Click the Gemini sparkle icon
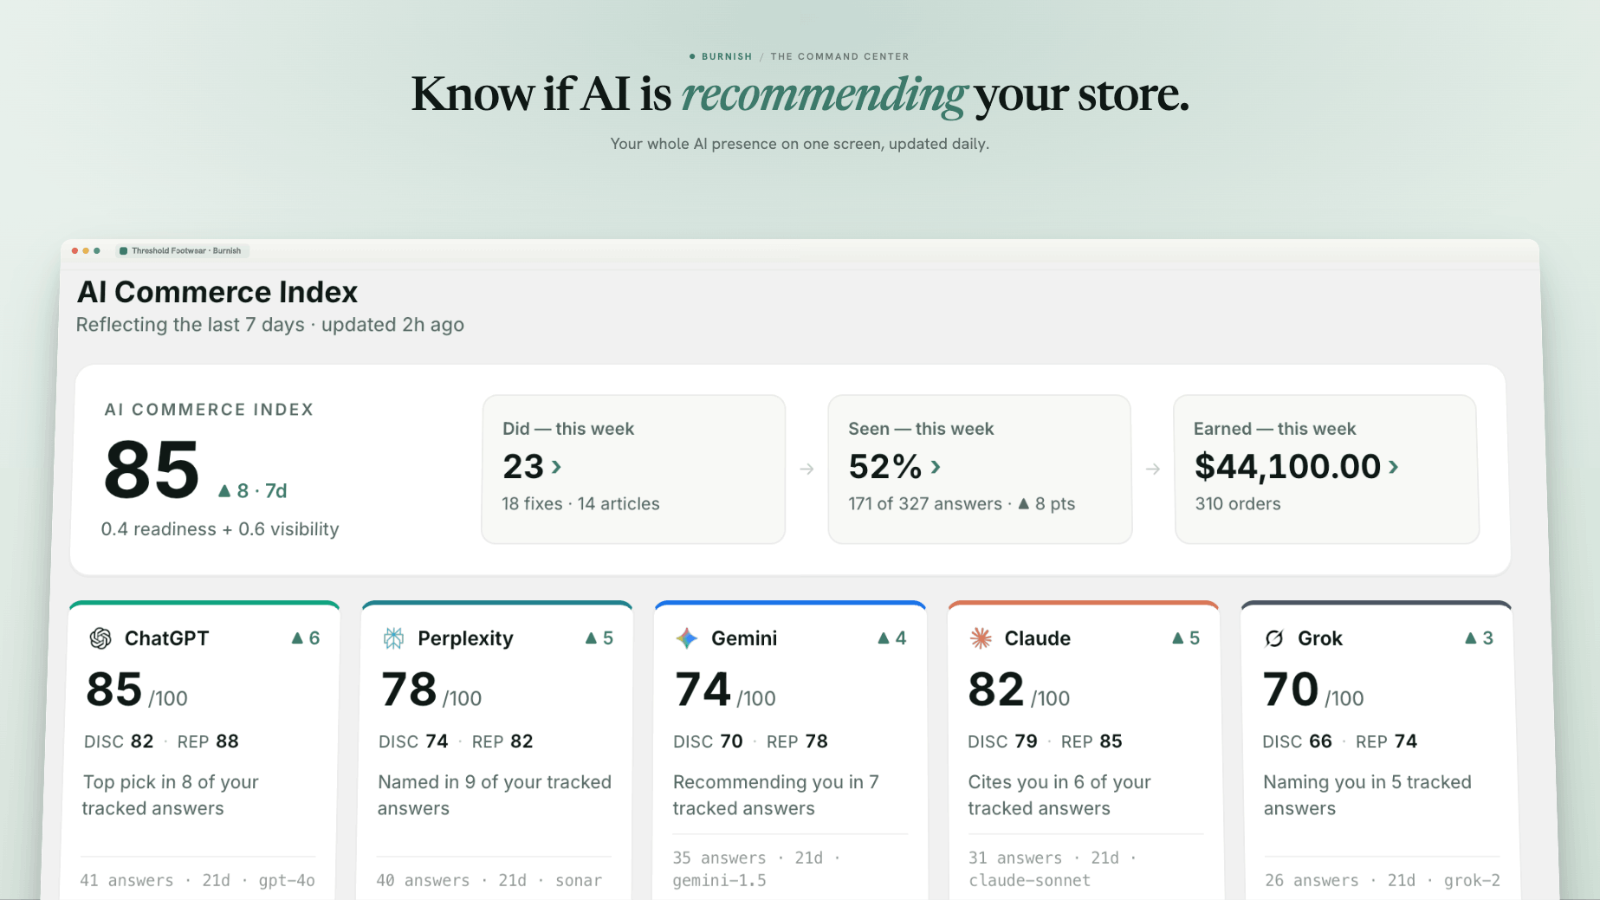Image resolution: width=1600 pixels, height=900 pixels. point(687,638)
